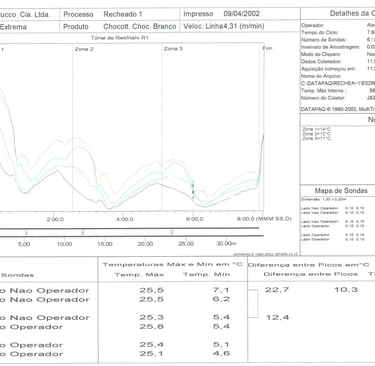Click minimum temperature value '5,1'

(221, 344)
